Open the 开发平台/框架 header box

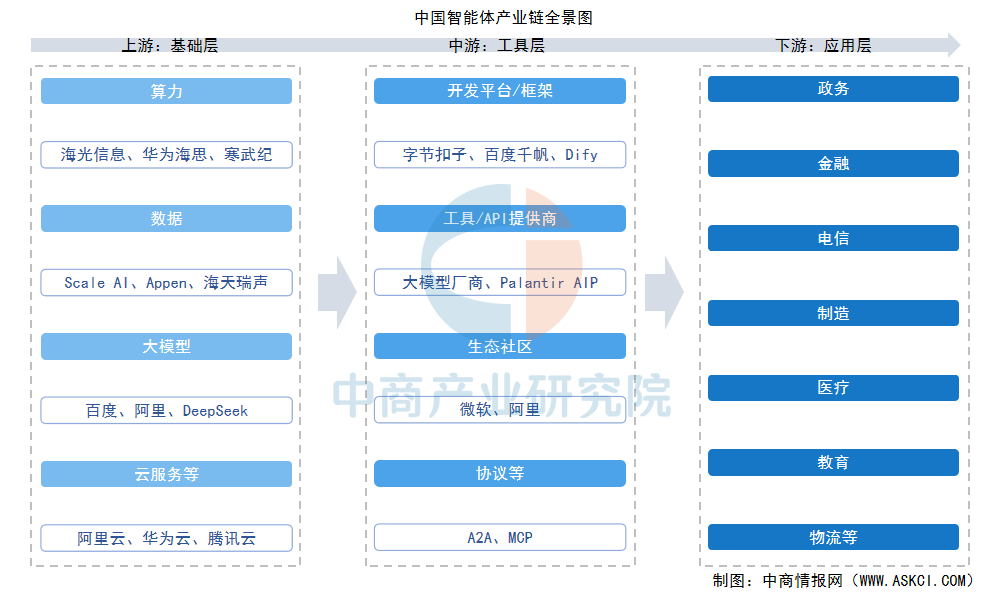point(500,91)
